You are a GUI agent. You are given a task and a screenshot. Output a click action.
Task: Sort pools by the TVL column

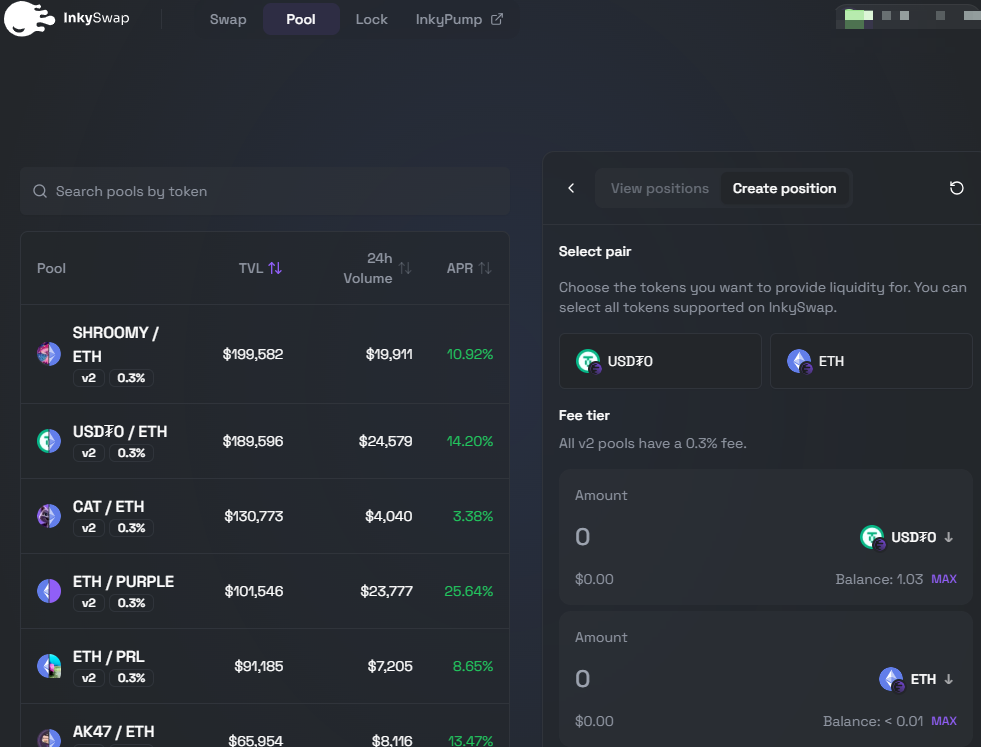coord(260,268)
